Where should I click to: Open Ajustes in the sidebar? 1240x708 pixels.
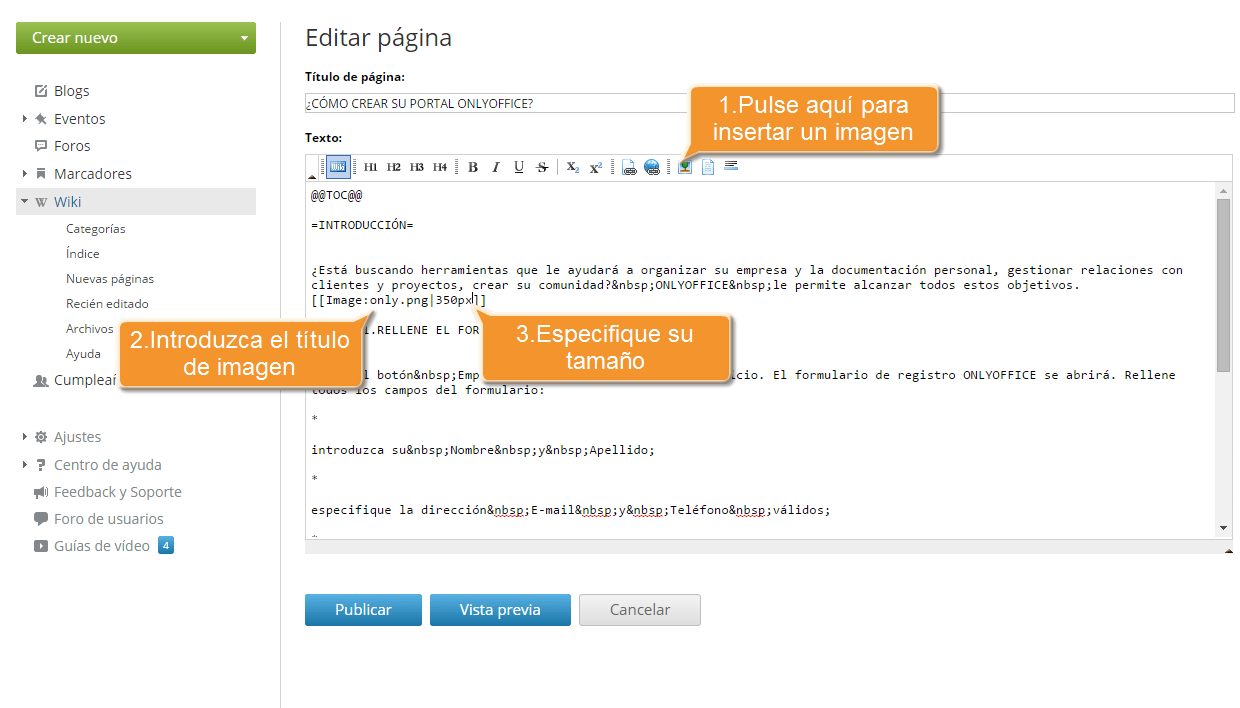point(77,437)
